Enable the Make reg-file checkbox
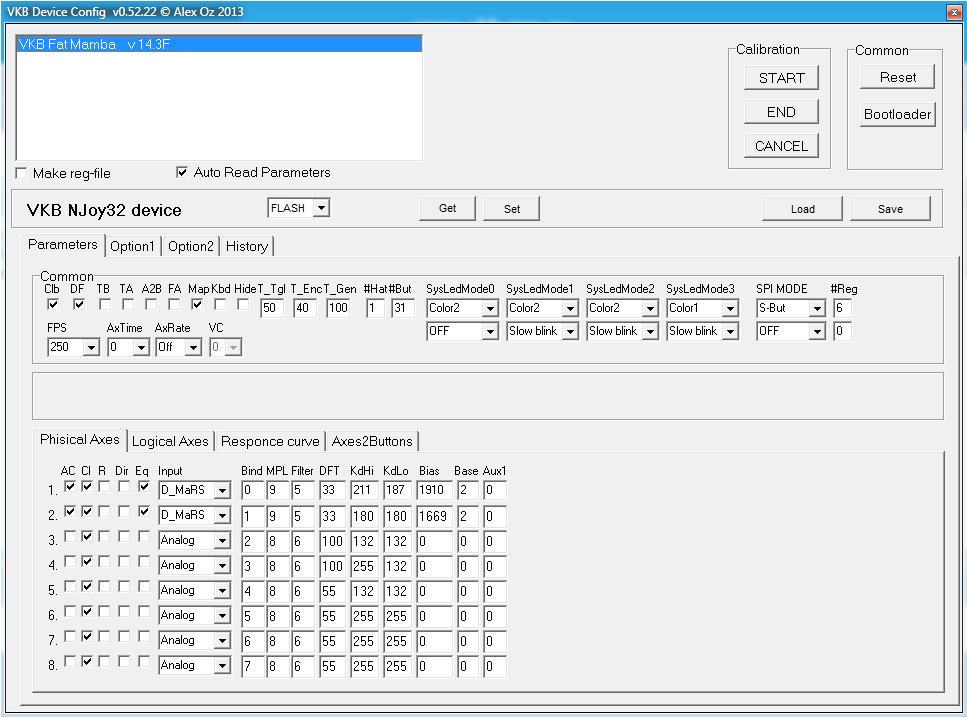Screen dimensions: 967x718 [x=22, y=173]
